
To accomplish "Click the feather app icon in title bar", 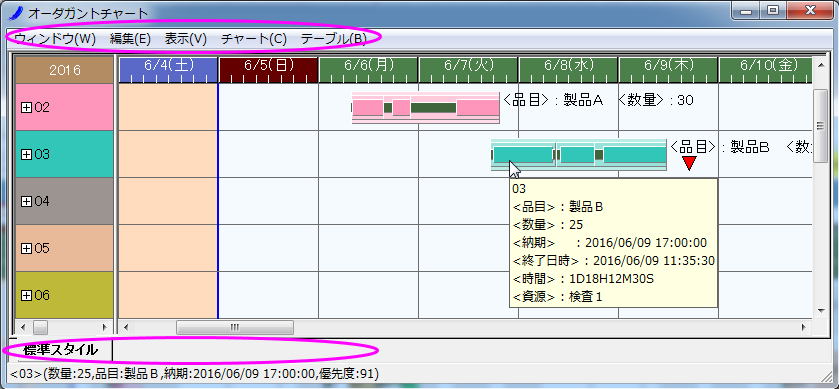I will click(17, 12).
